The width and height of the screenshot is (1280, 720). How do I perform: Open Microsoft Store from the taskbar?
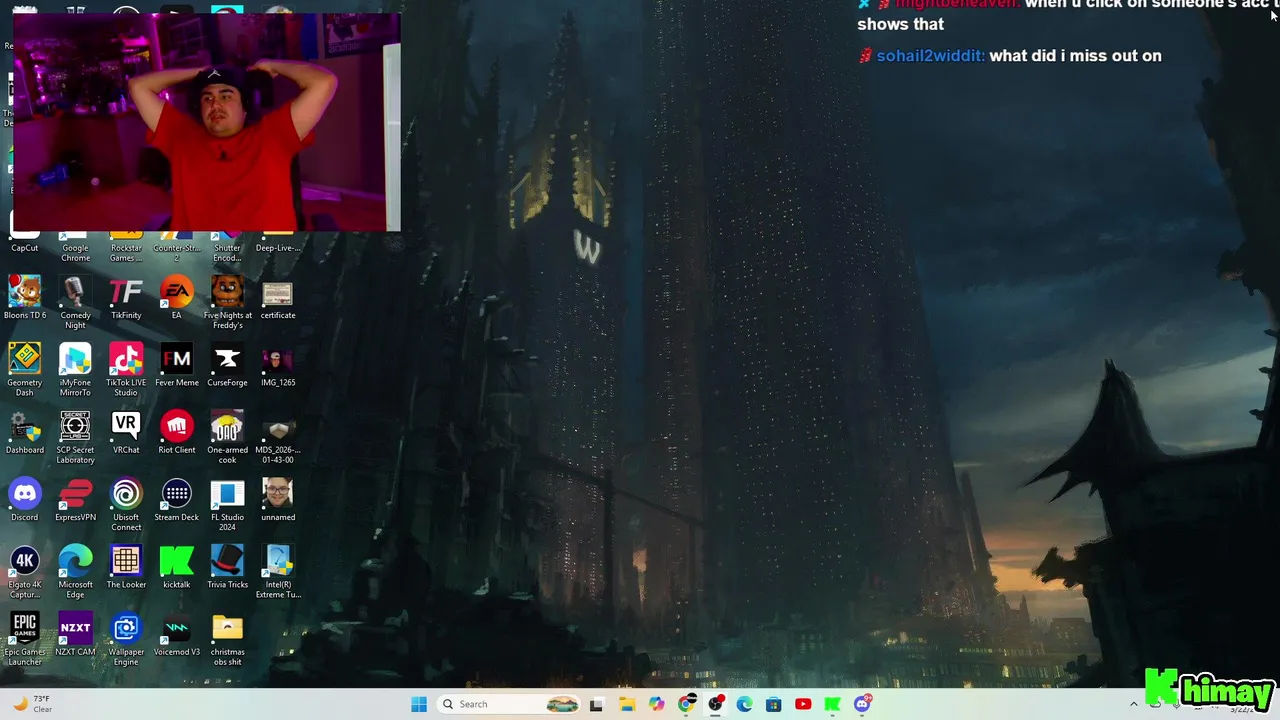pos(774,704)
